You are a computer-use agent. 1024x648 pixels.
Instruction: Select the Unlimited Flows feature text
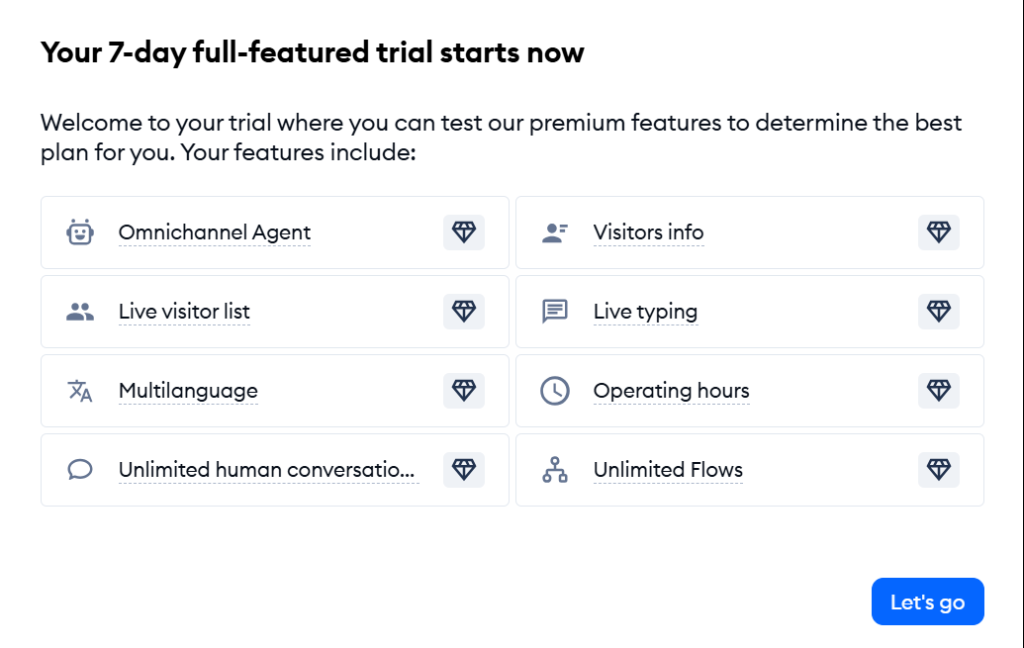(x=667, y=470)
